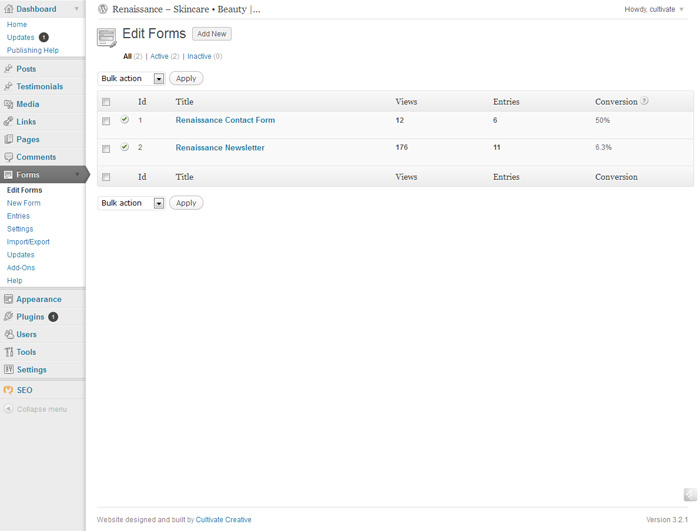Image resolution: width=700 pixels, height=531 pixels.
Task: Expand the Dashboard menu arrow
Action: (x=77, y=9)
